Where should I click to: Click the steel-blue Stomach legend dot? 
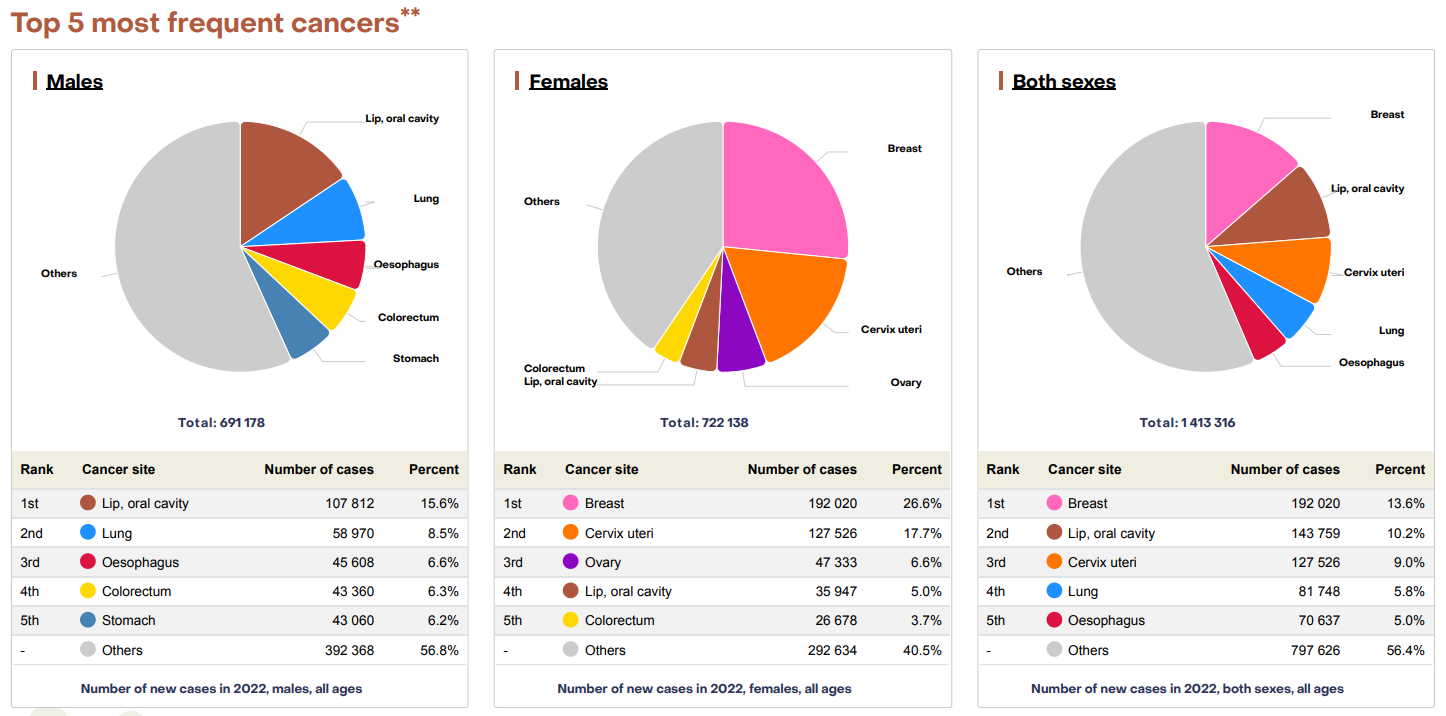coord(88,620)
